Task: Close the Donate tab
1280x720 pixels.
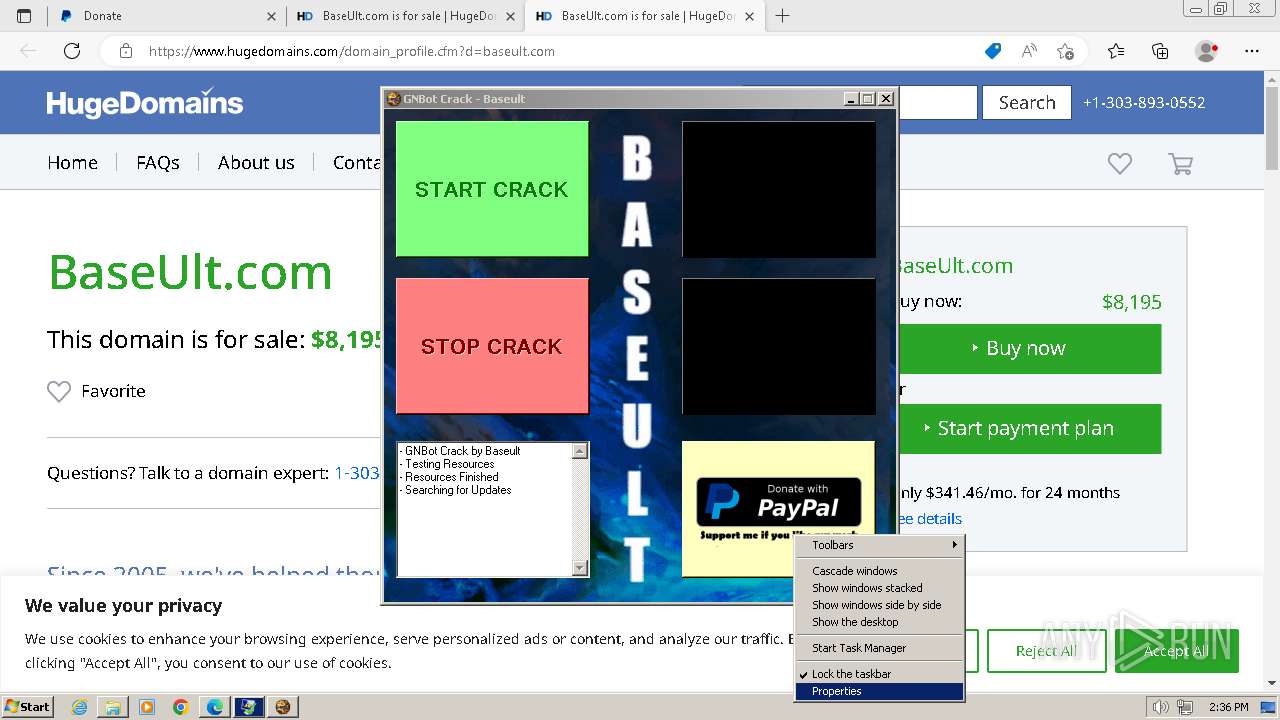Action: (272, 16)
